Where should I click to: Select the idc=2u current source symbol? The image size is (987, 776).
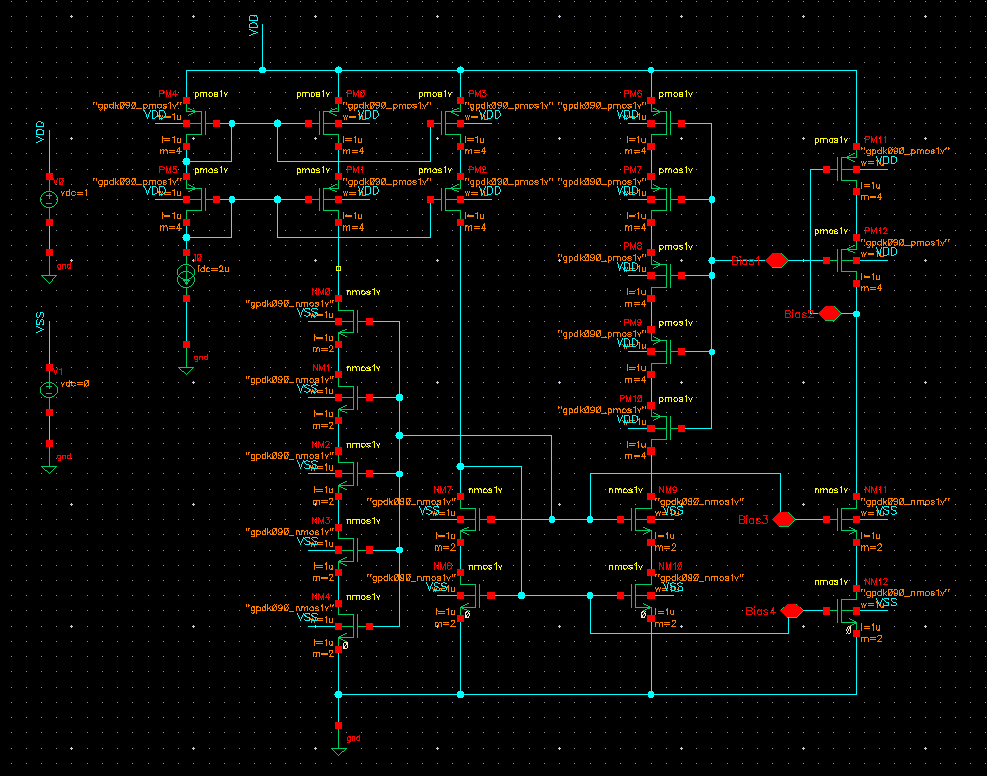186,276
